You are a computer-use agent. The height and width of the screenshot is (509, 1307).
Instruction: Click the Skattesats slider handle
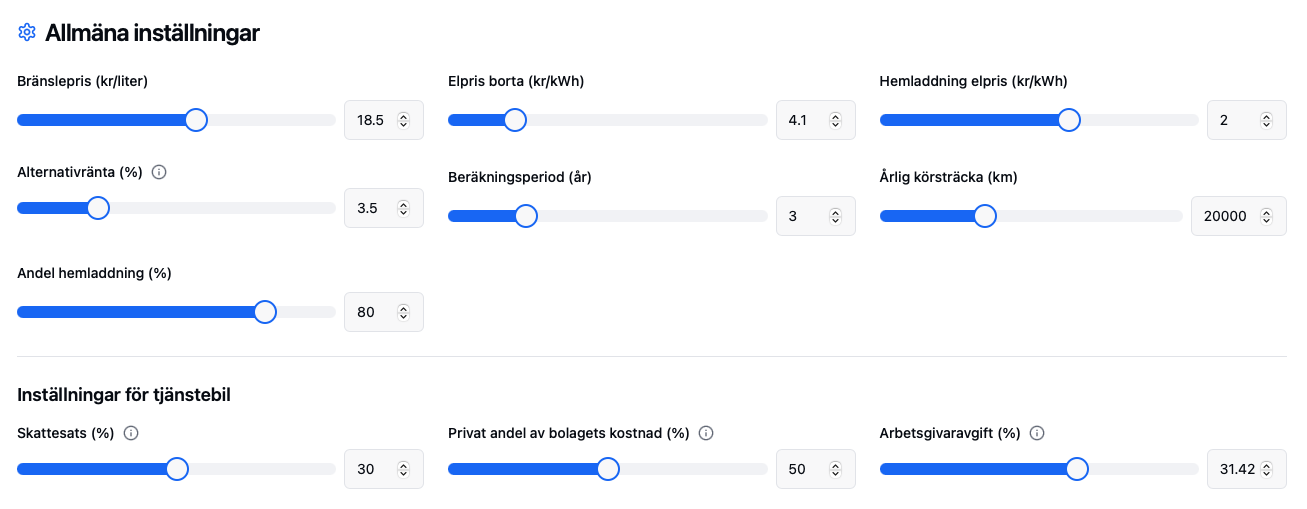pos(177,469)
